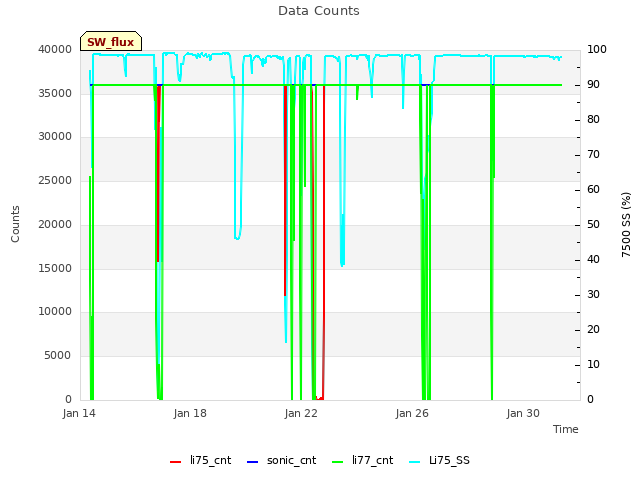The height and width of the screenshot is (480, 640).
Task: Toggle the li75_cnt legend entry
Action: pyautogui.click(x=200, y=460)
